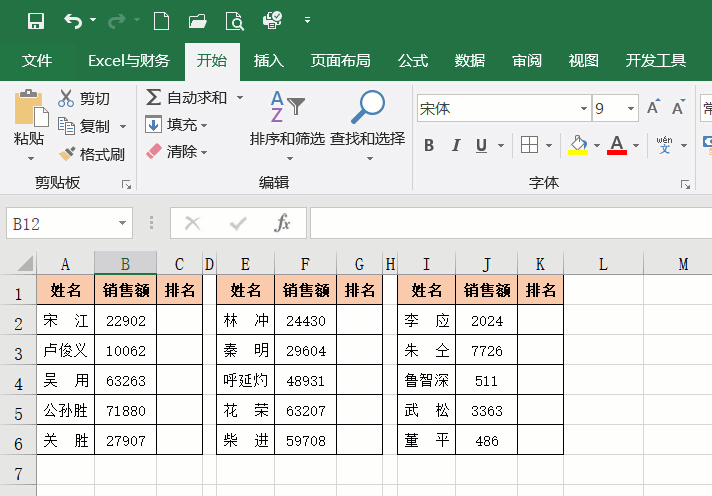
Task: Expand the font color dropdown arrow
Action: tap(636, 146)
